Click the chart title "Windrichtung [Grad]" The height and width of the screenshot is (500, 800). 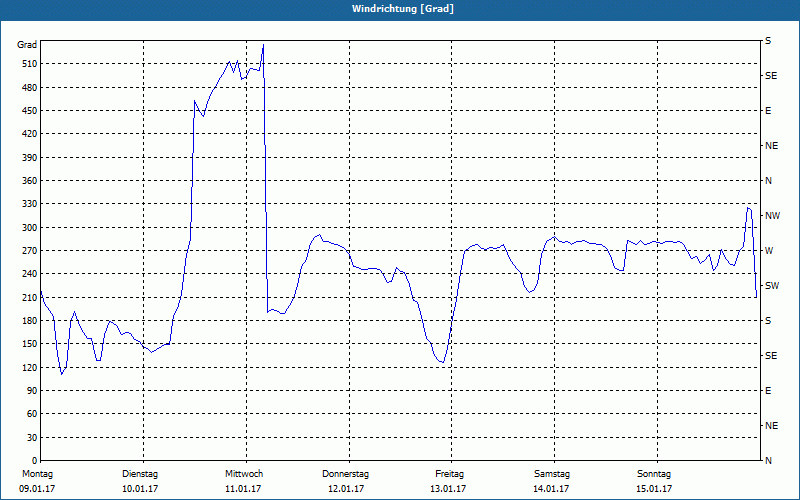(403, 9)
